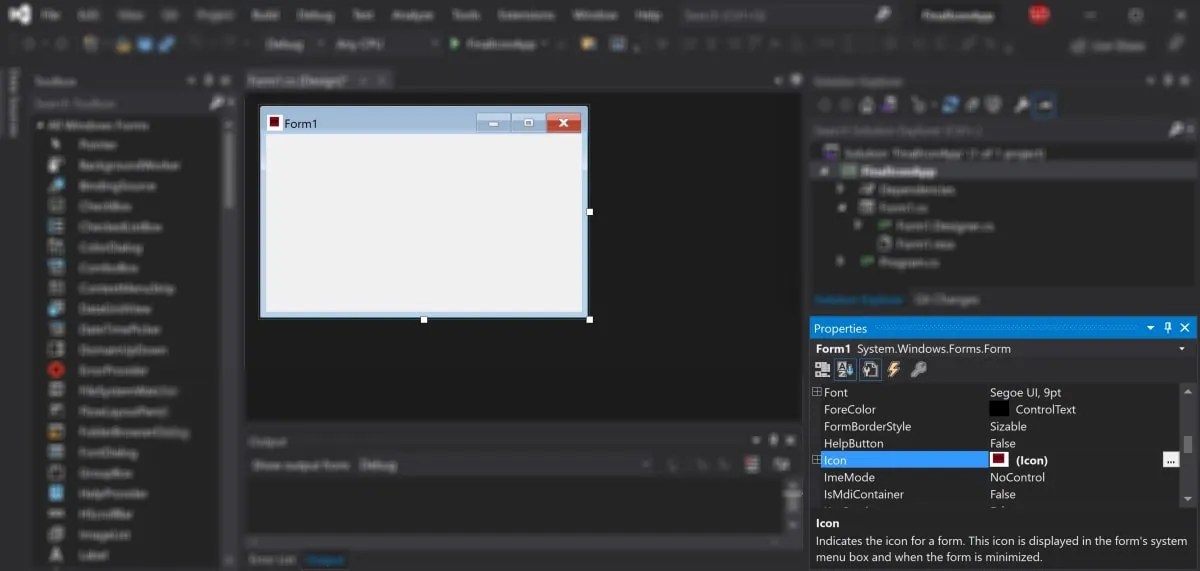The image size is (1200, 571).
Task: Click Properties scrollbar up arrow
Action: [x=1188, y=392]
